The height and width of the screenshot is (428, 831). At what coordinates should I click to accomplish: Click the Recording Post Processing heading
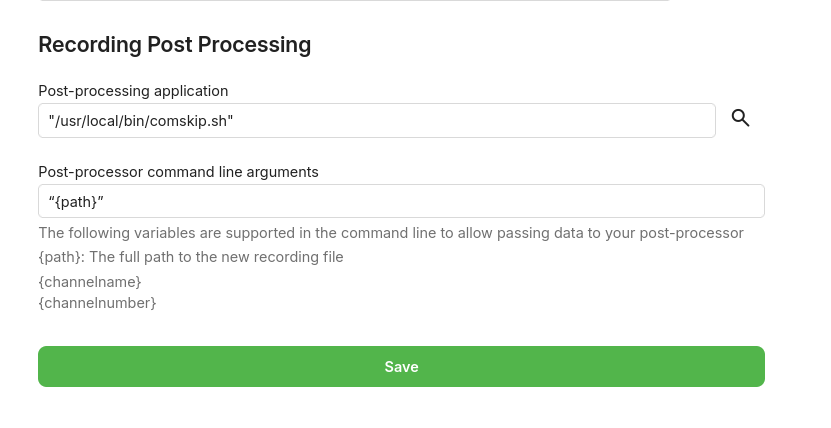[x=174, y=44]
